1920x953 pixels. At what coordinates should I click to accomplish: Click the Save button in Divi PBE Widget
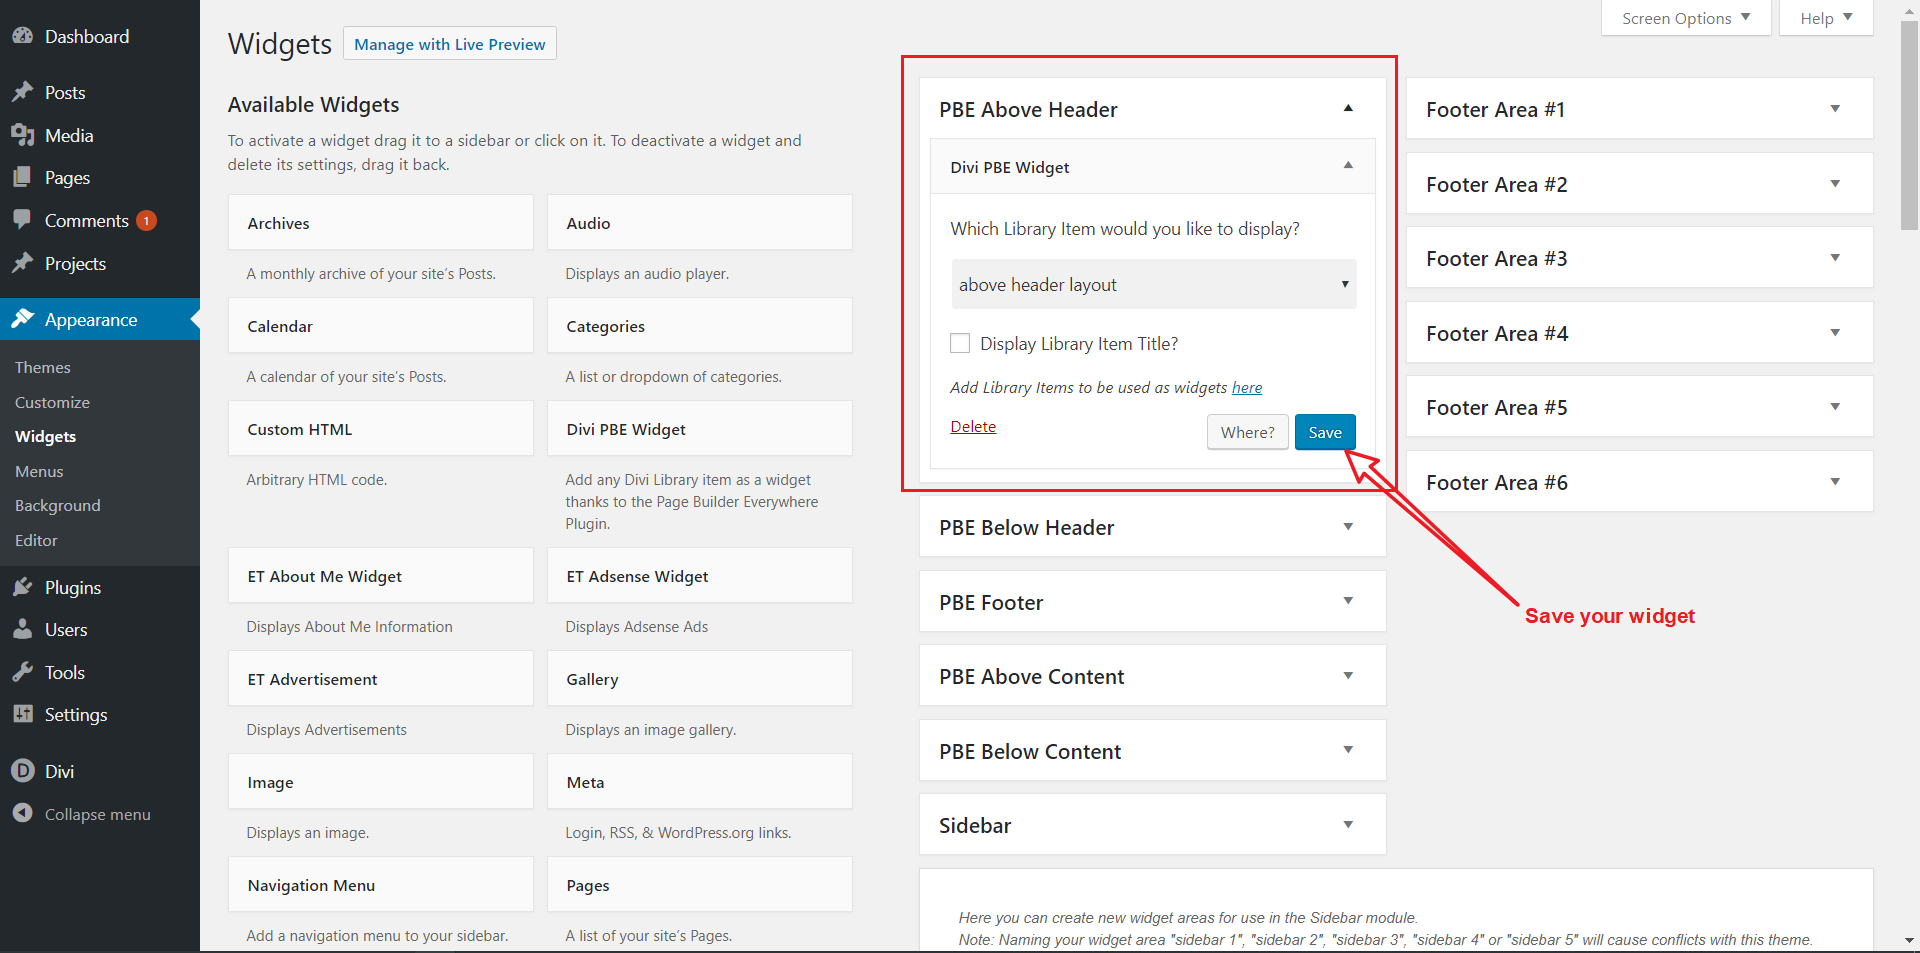[1325, 432]
